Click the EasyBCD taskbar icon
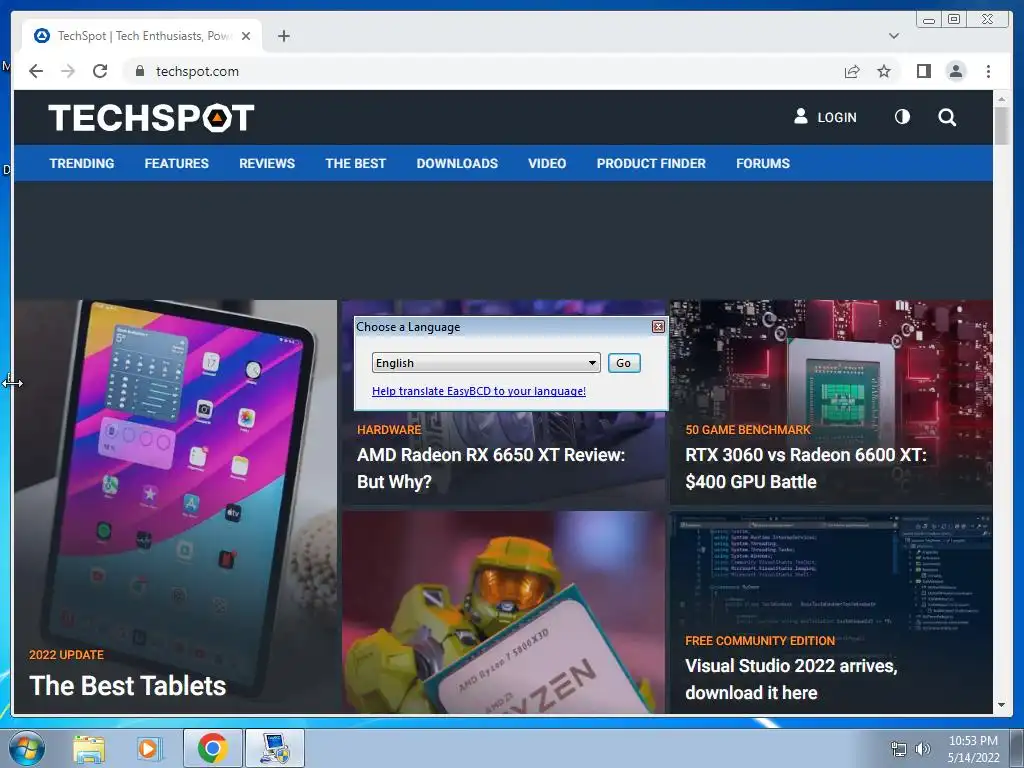Screen dimensions: 1024x768 coord(275,748)
